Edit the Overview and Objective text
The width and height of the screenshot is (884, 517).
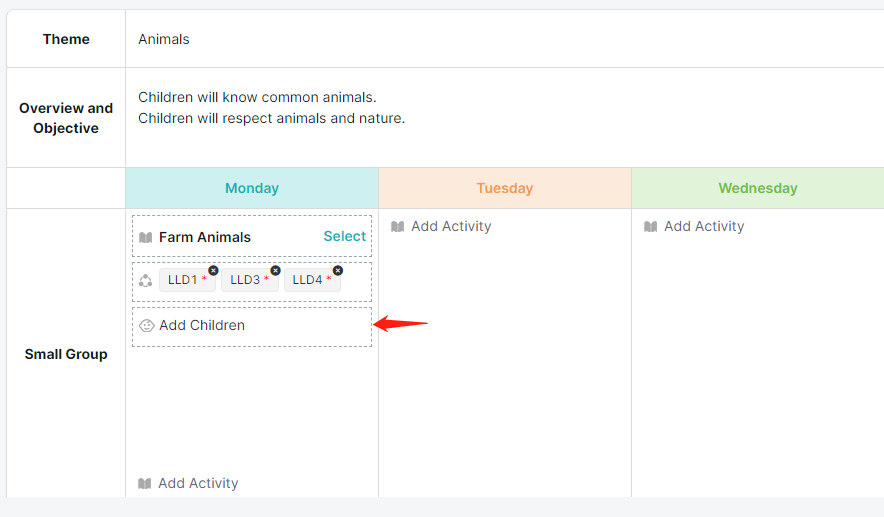505,118
